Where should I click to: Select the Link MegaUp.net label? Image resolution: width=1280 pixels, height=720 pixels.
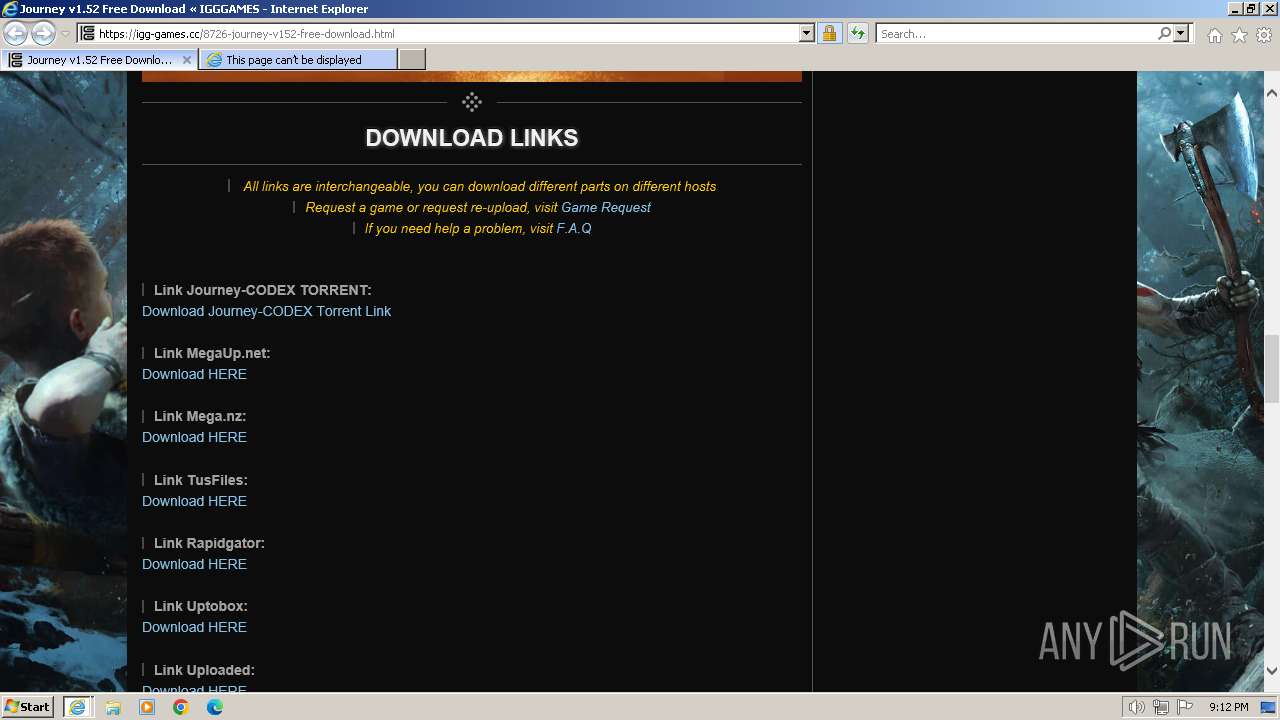coord(212,353)
